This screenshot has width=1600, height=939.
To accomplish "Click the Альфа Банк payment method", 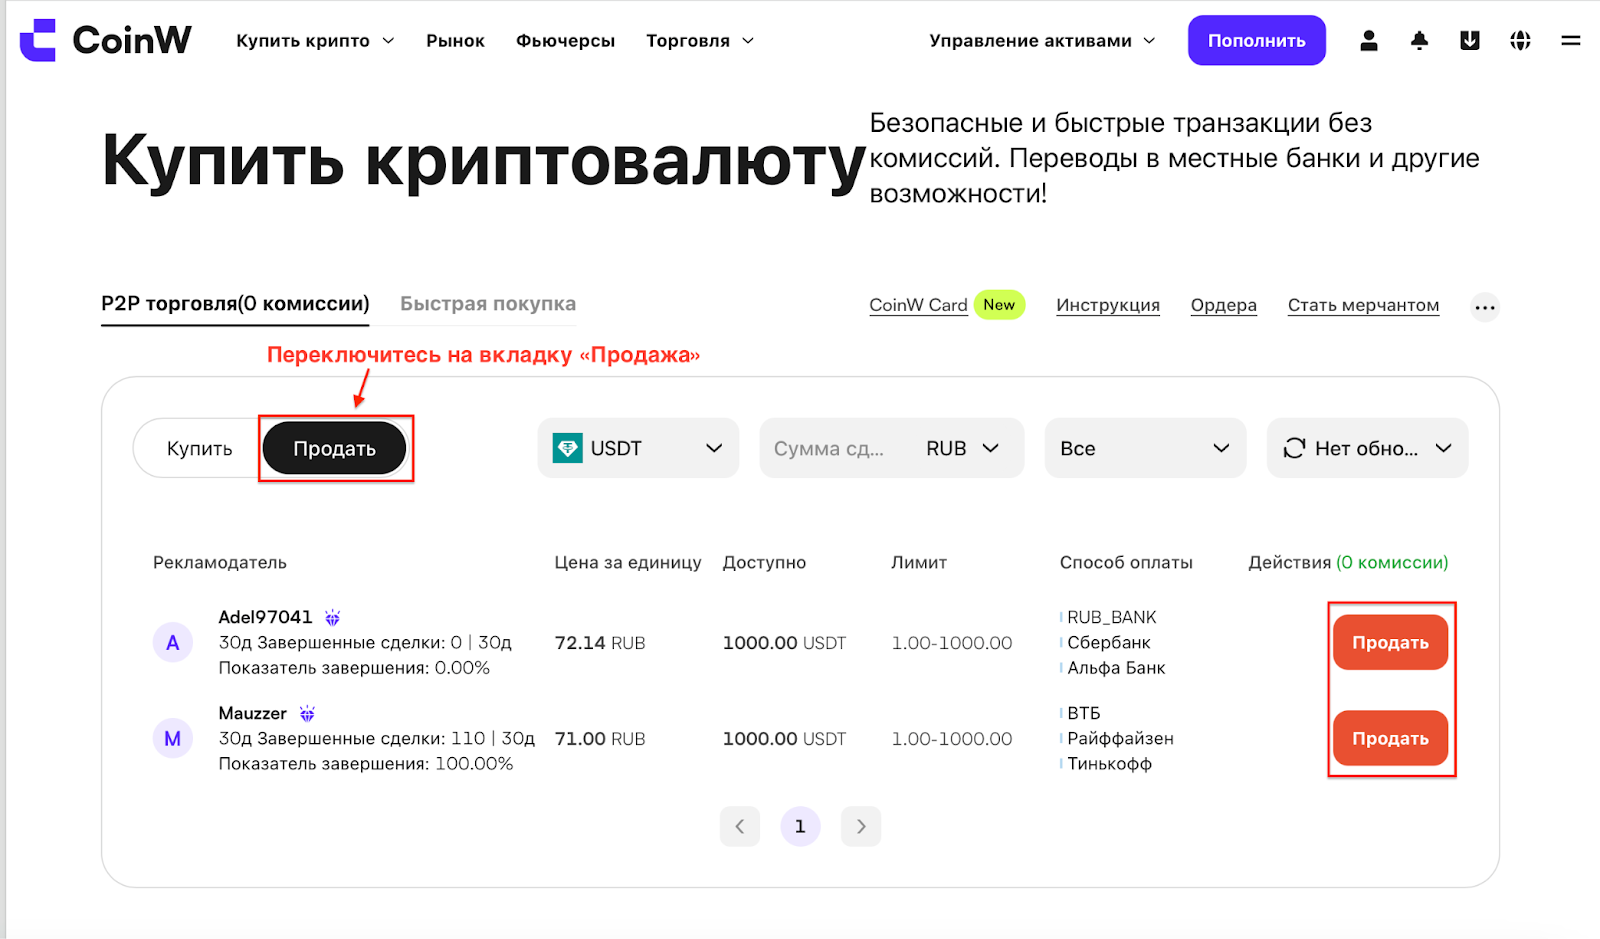I will point(1116,667).
